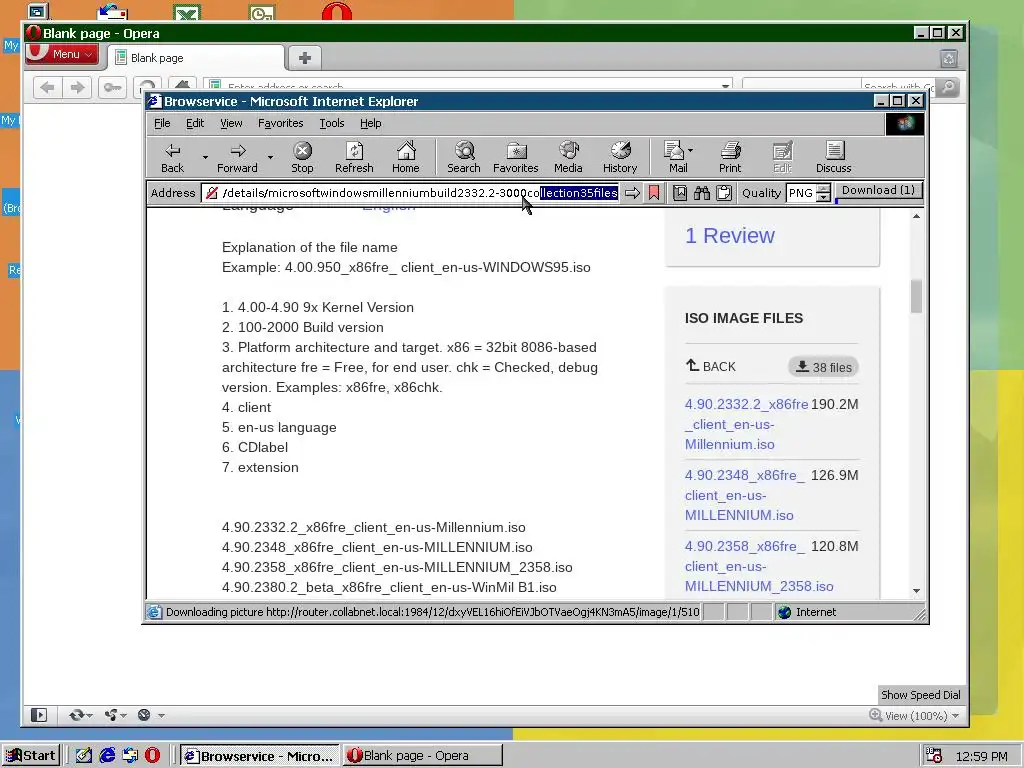Open 4.90.2332.2_x86fre Millennium.iso link
Viewport: 1024px width, 768px height.
pyautogui.click(x=746, y=424)
